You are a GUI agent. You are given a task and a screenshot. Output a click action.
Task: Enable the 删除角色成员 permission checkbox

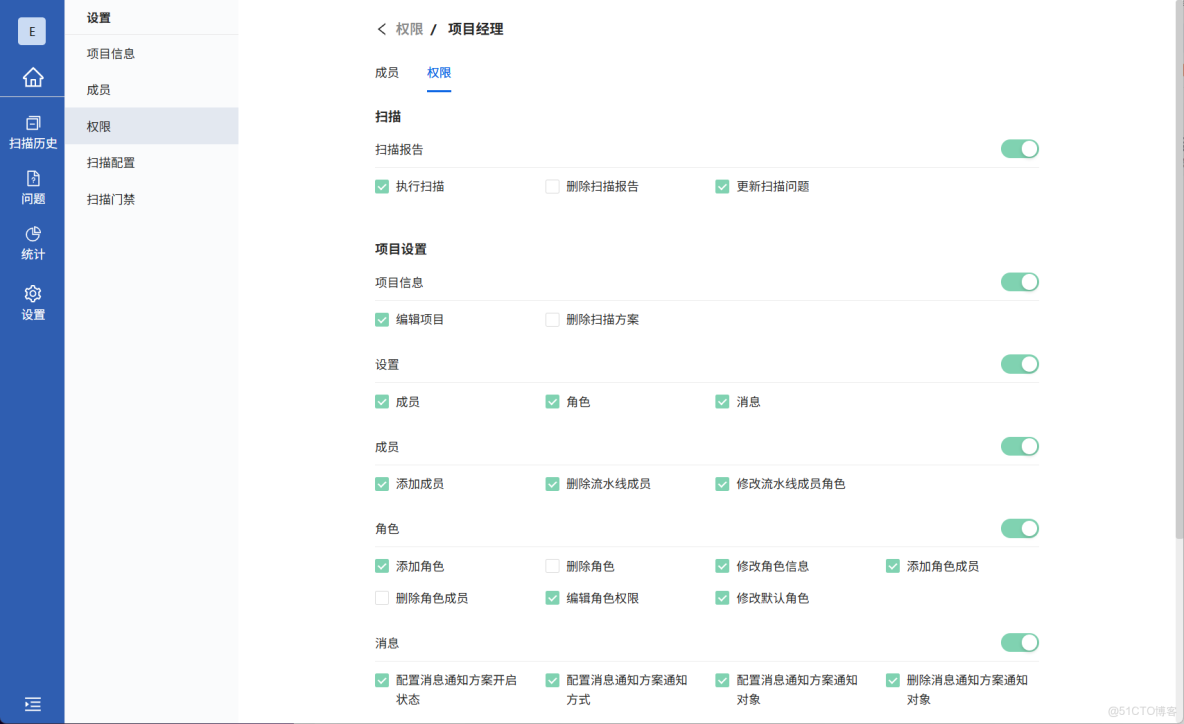click(x=381, y=600)
